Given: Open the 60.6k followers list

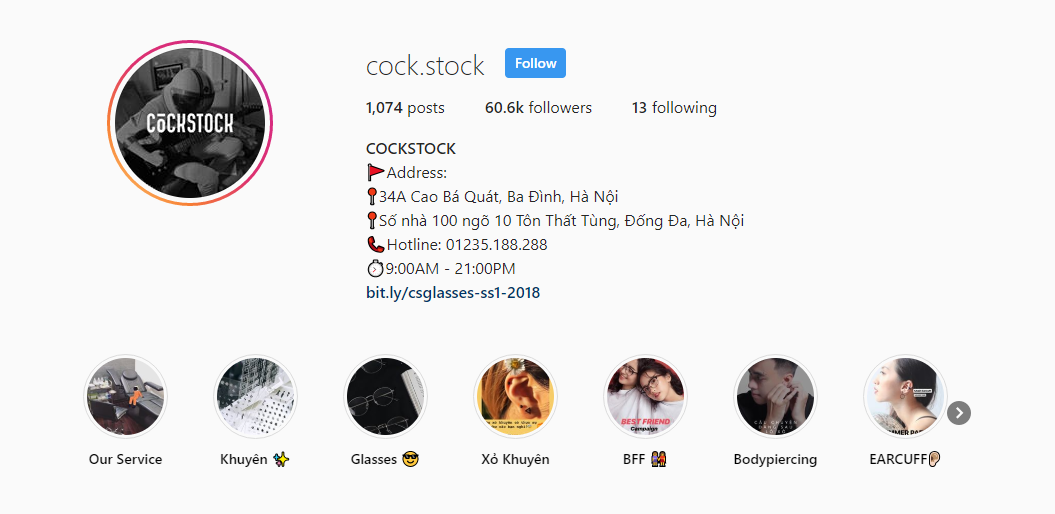Looking at the screenshot, I should tap(538, 108).
